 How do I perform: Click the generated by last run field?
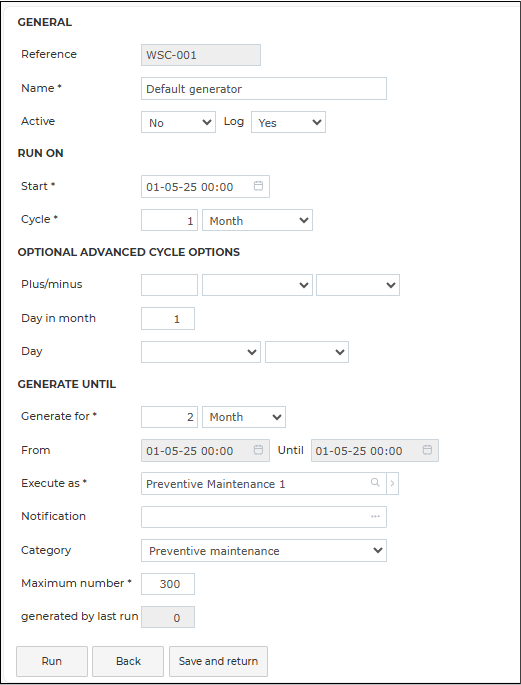pos(168,617)
